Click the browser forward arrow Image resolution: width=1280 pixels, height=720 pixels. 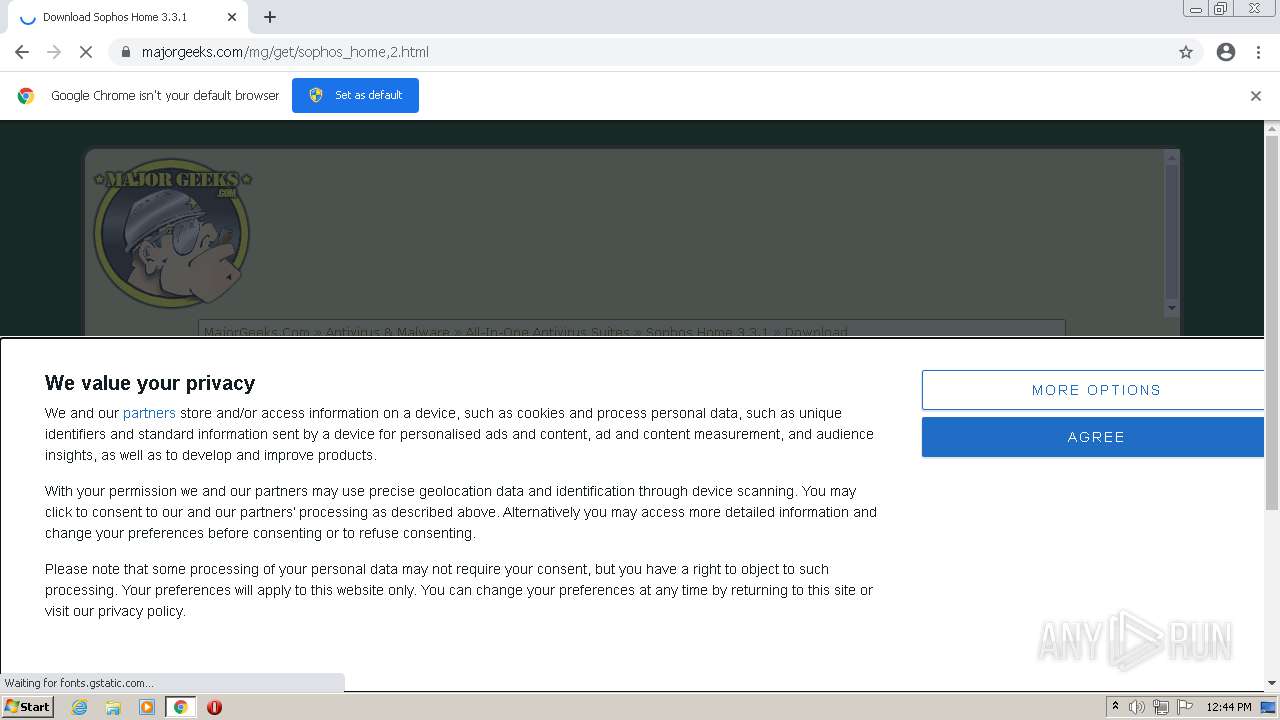point(54,52)
